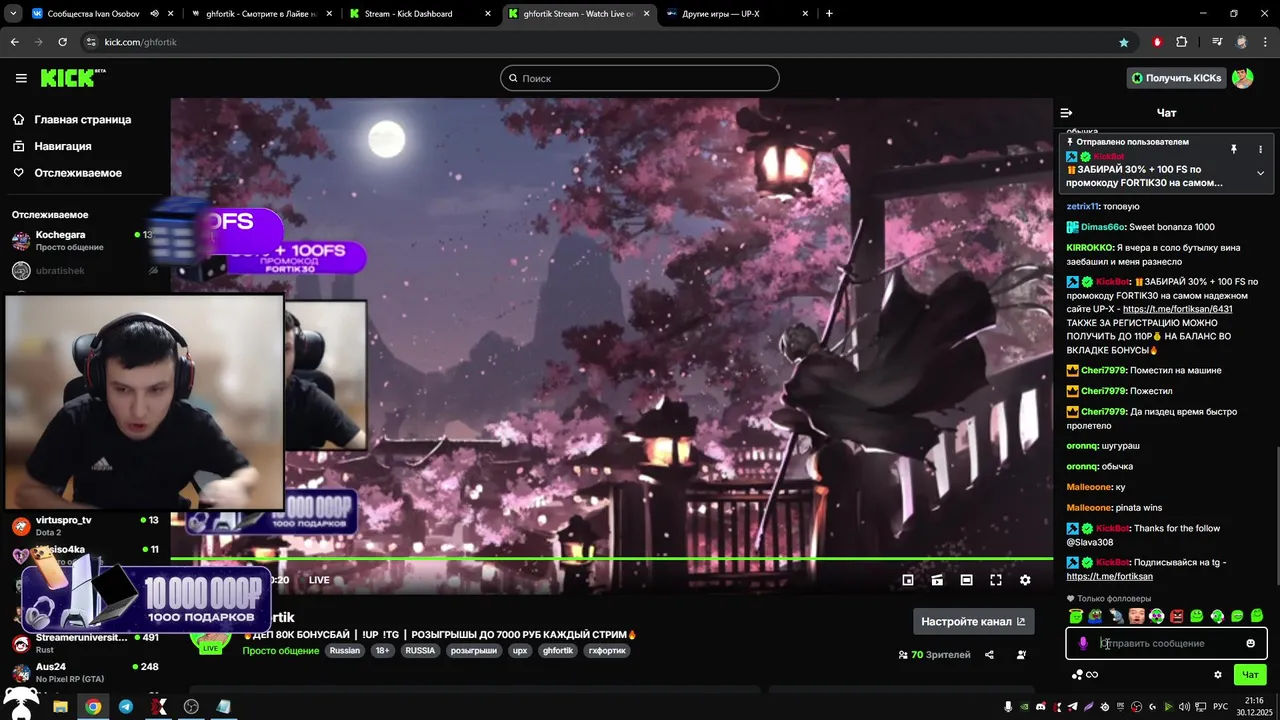The height and width of the screenshot is (720, 1280).
Task: Unpin the pinned KickBot message
Action: point(1234,149)
